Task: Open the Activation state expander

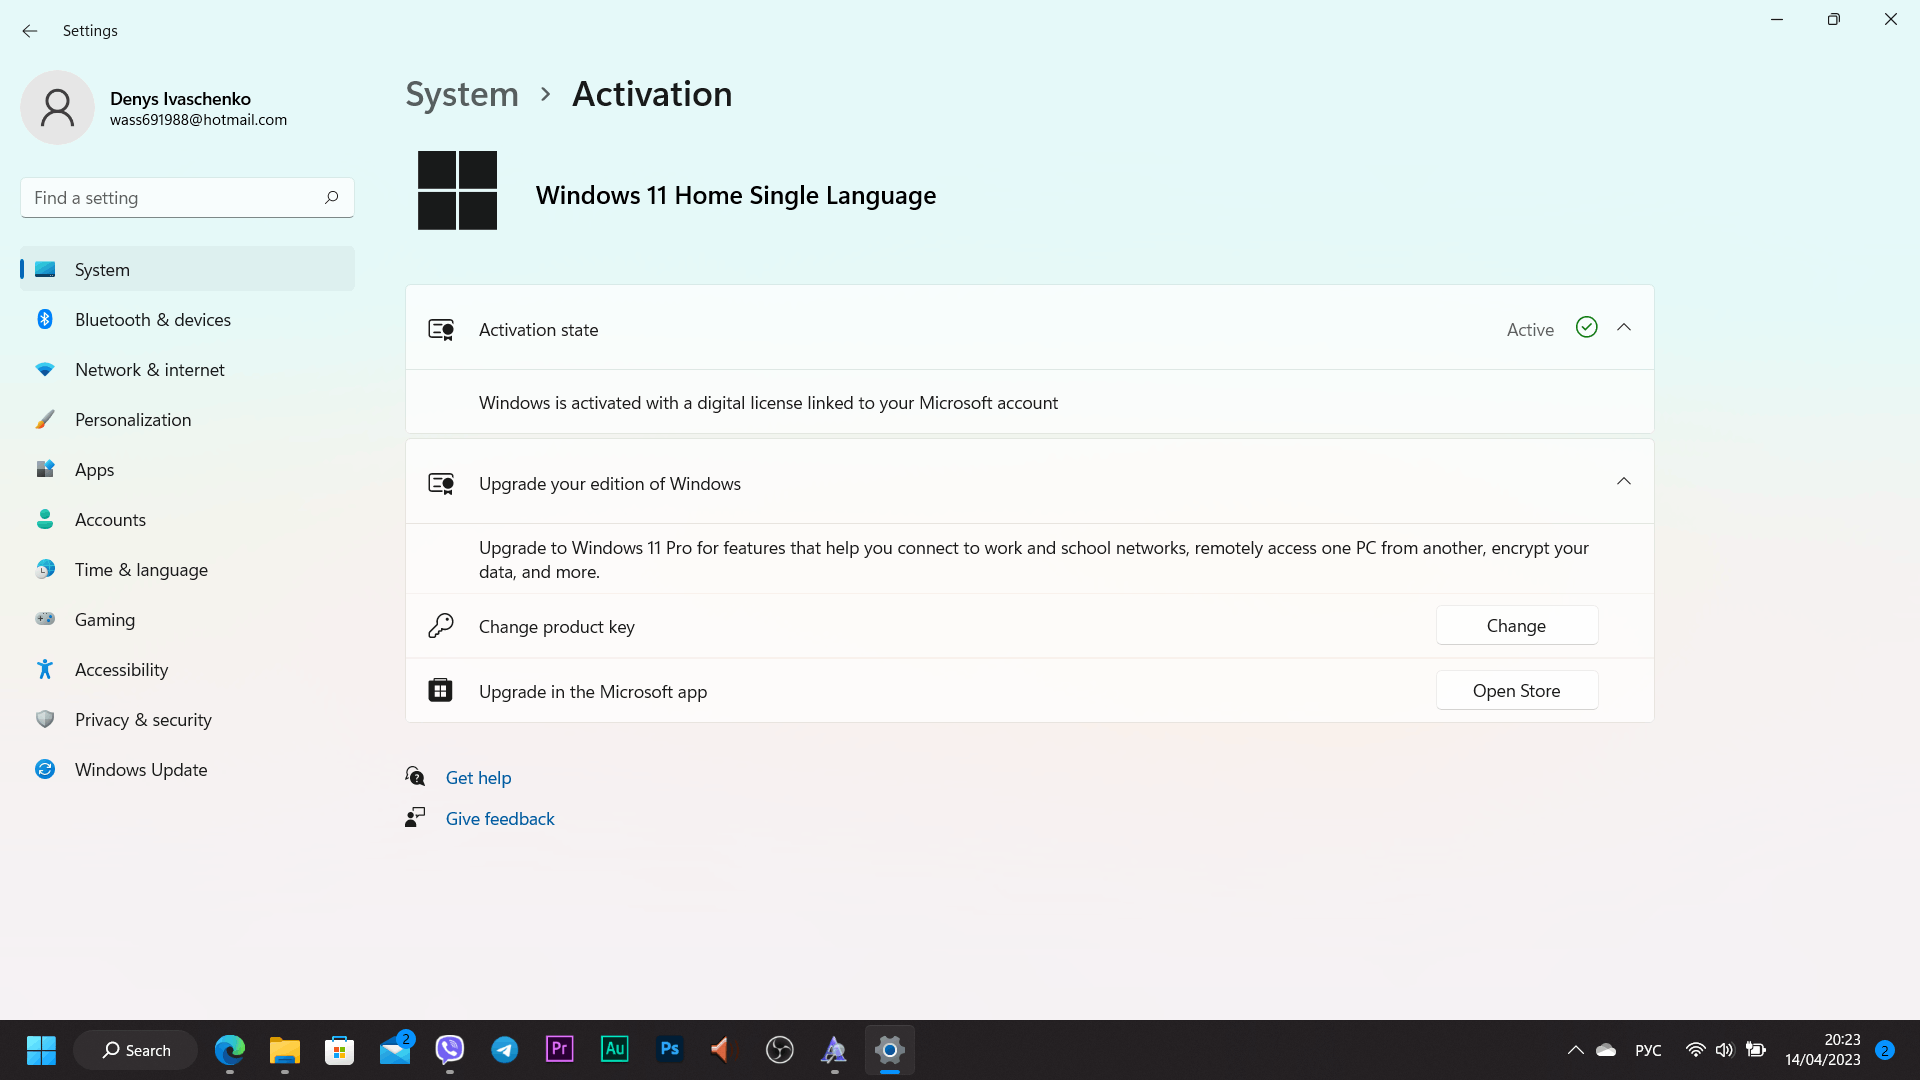Action: (x=1623, y=327)
